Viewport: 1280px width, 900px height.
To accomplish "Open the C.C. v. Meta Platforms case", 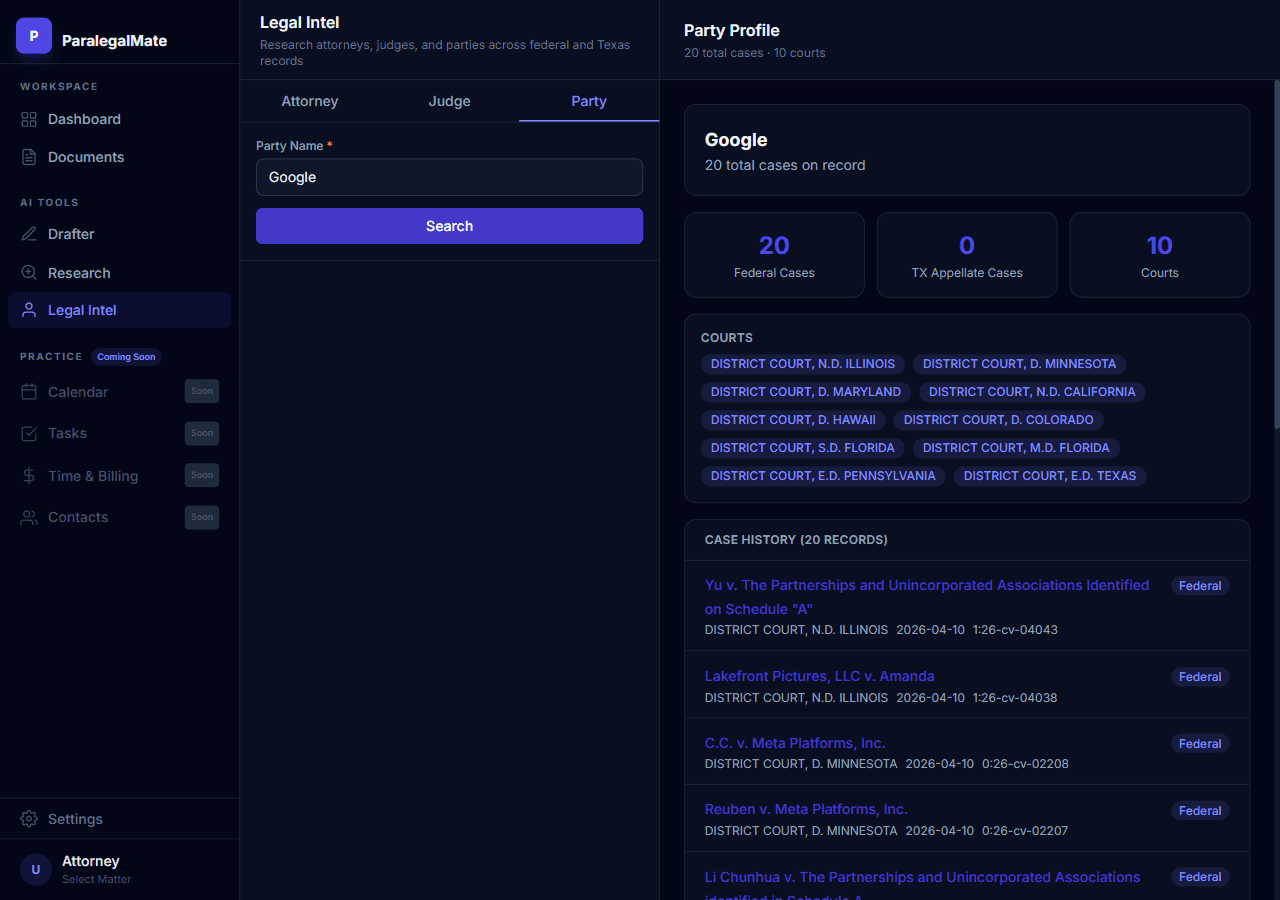I will coord(794,743).
